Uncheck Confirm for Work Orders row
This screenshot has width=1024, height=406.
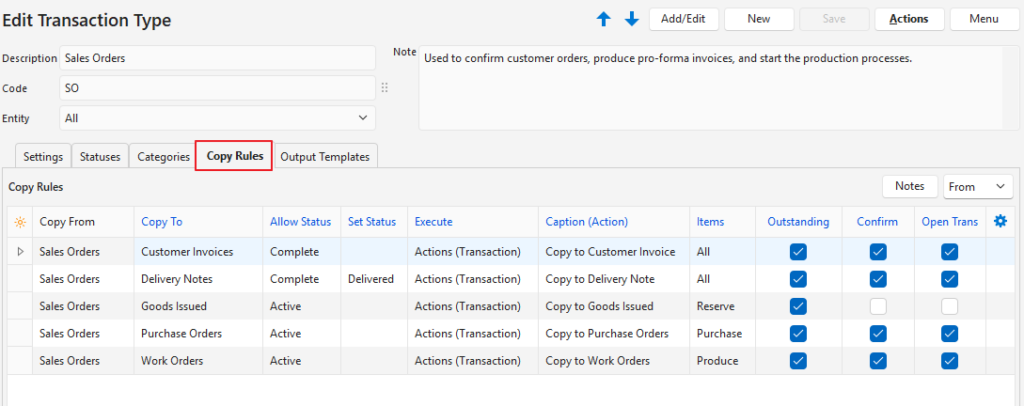coord(877,360)
